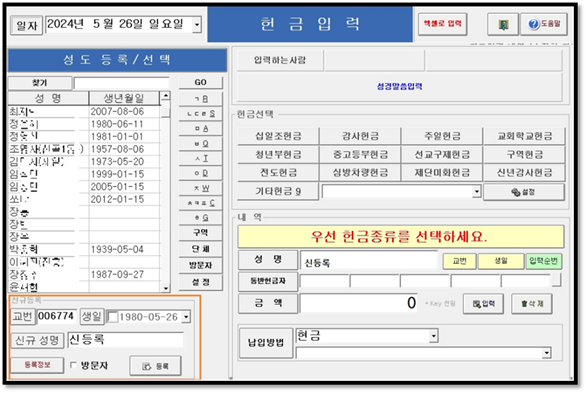
Task: Click the 엑셀로 입력 button
Action: 442,24
